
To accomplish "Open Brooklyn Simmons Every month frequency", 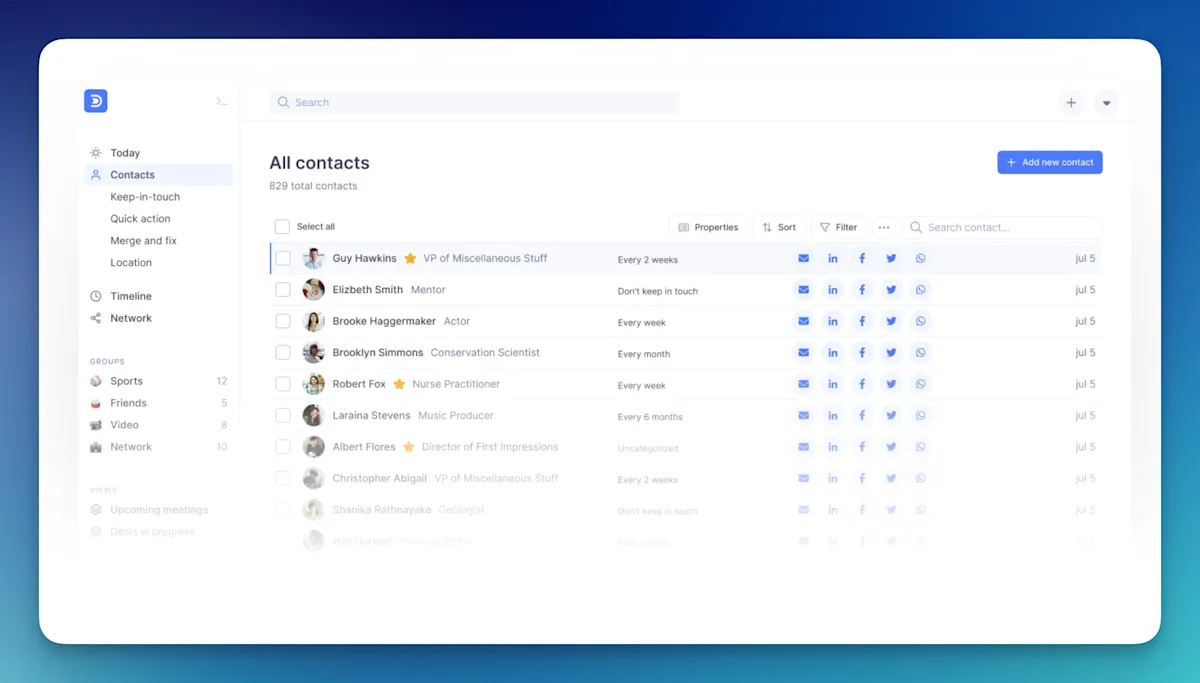I will pos(644,354).
